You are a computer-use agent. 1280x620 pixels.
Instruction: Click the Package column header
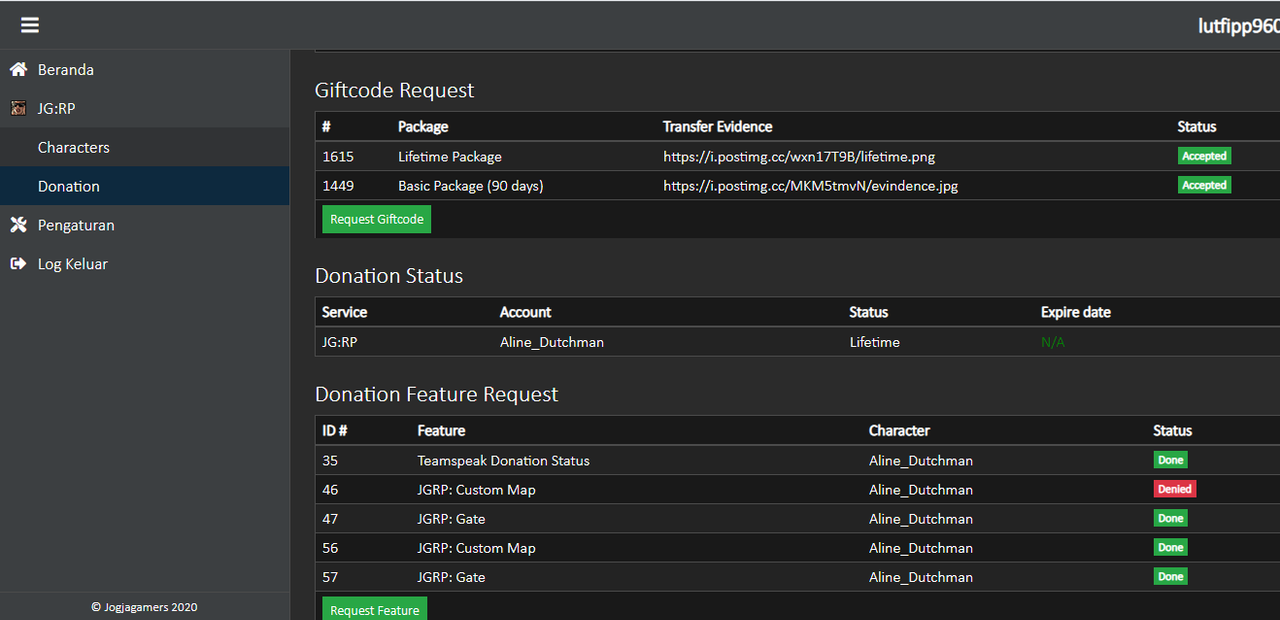click(423, 127)
